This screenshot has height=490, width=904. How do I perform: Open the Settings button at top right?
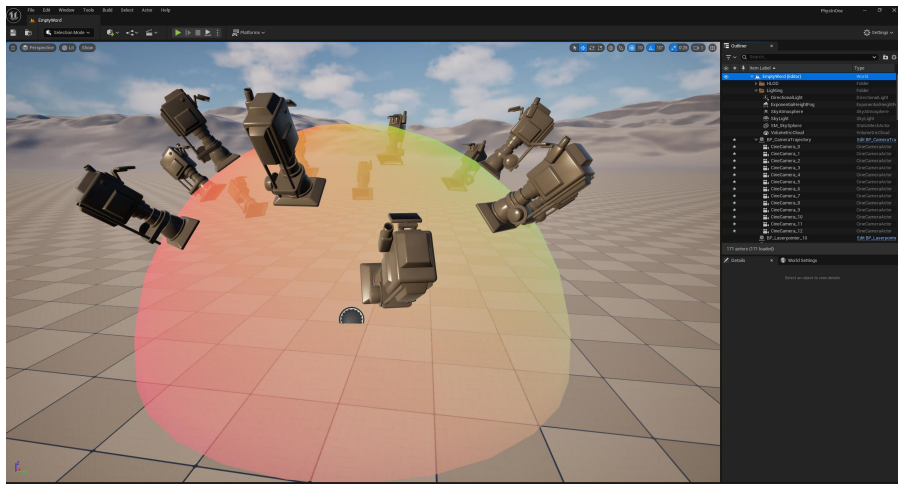[878, 33]
